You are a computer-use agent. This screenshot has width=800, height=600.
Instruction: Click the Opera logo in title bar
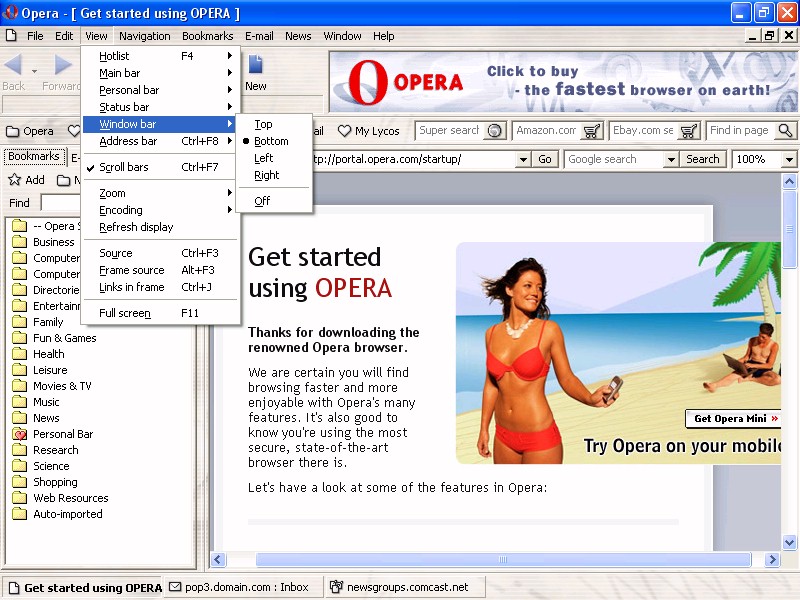pos(10,12)
